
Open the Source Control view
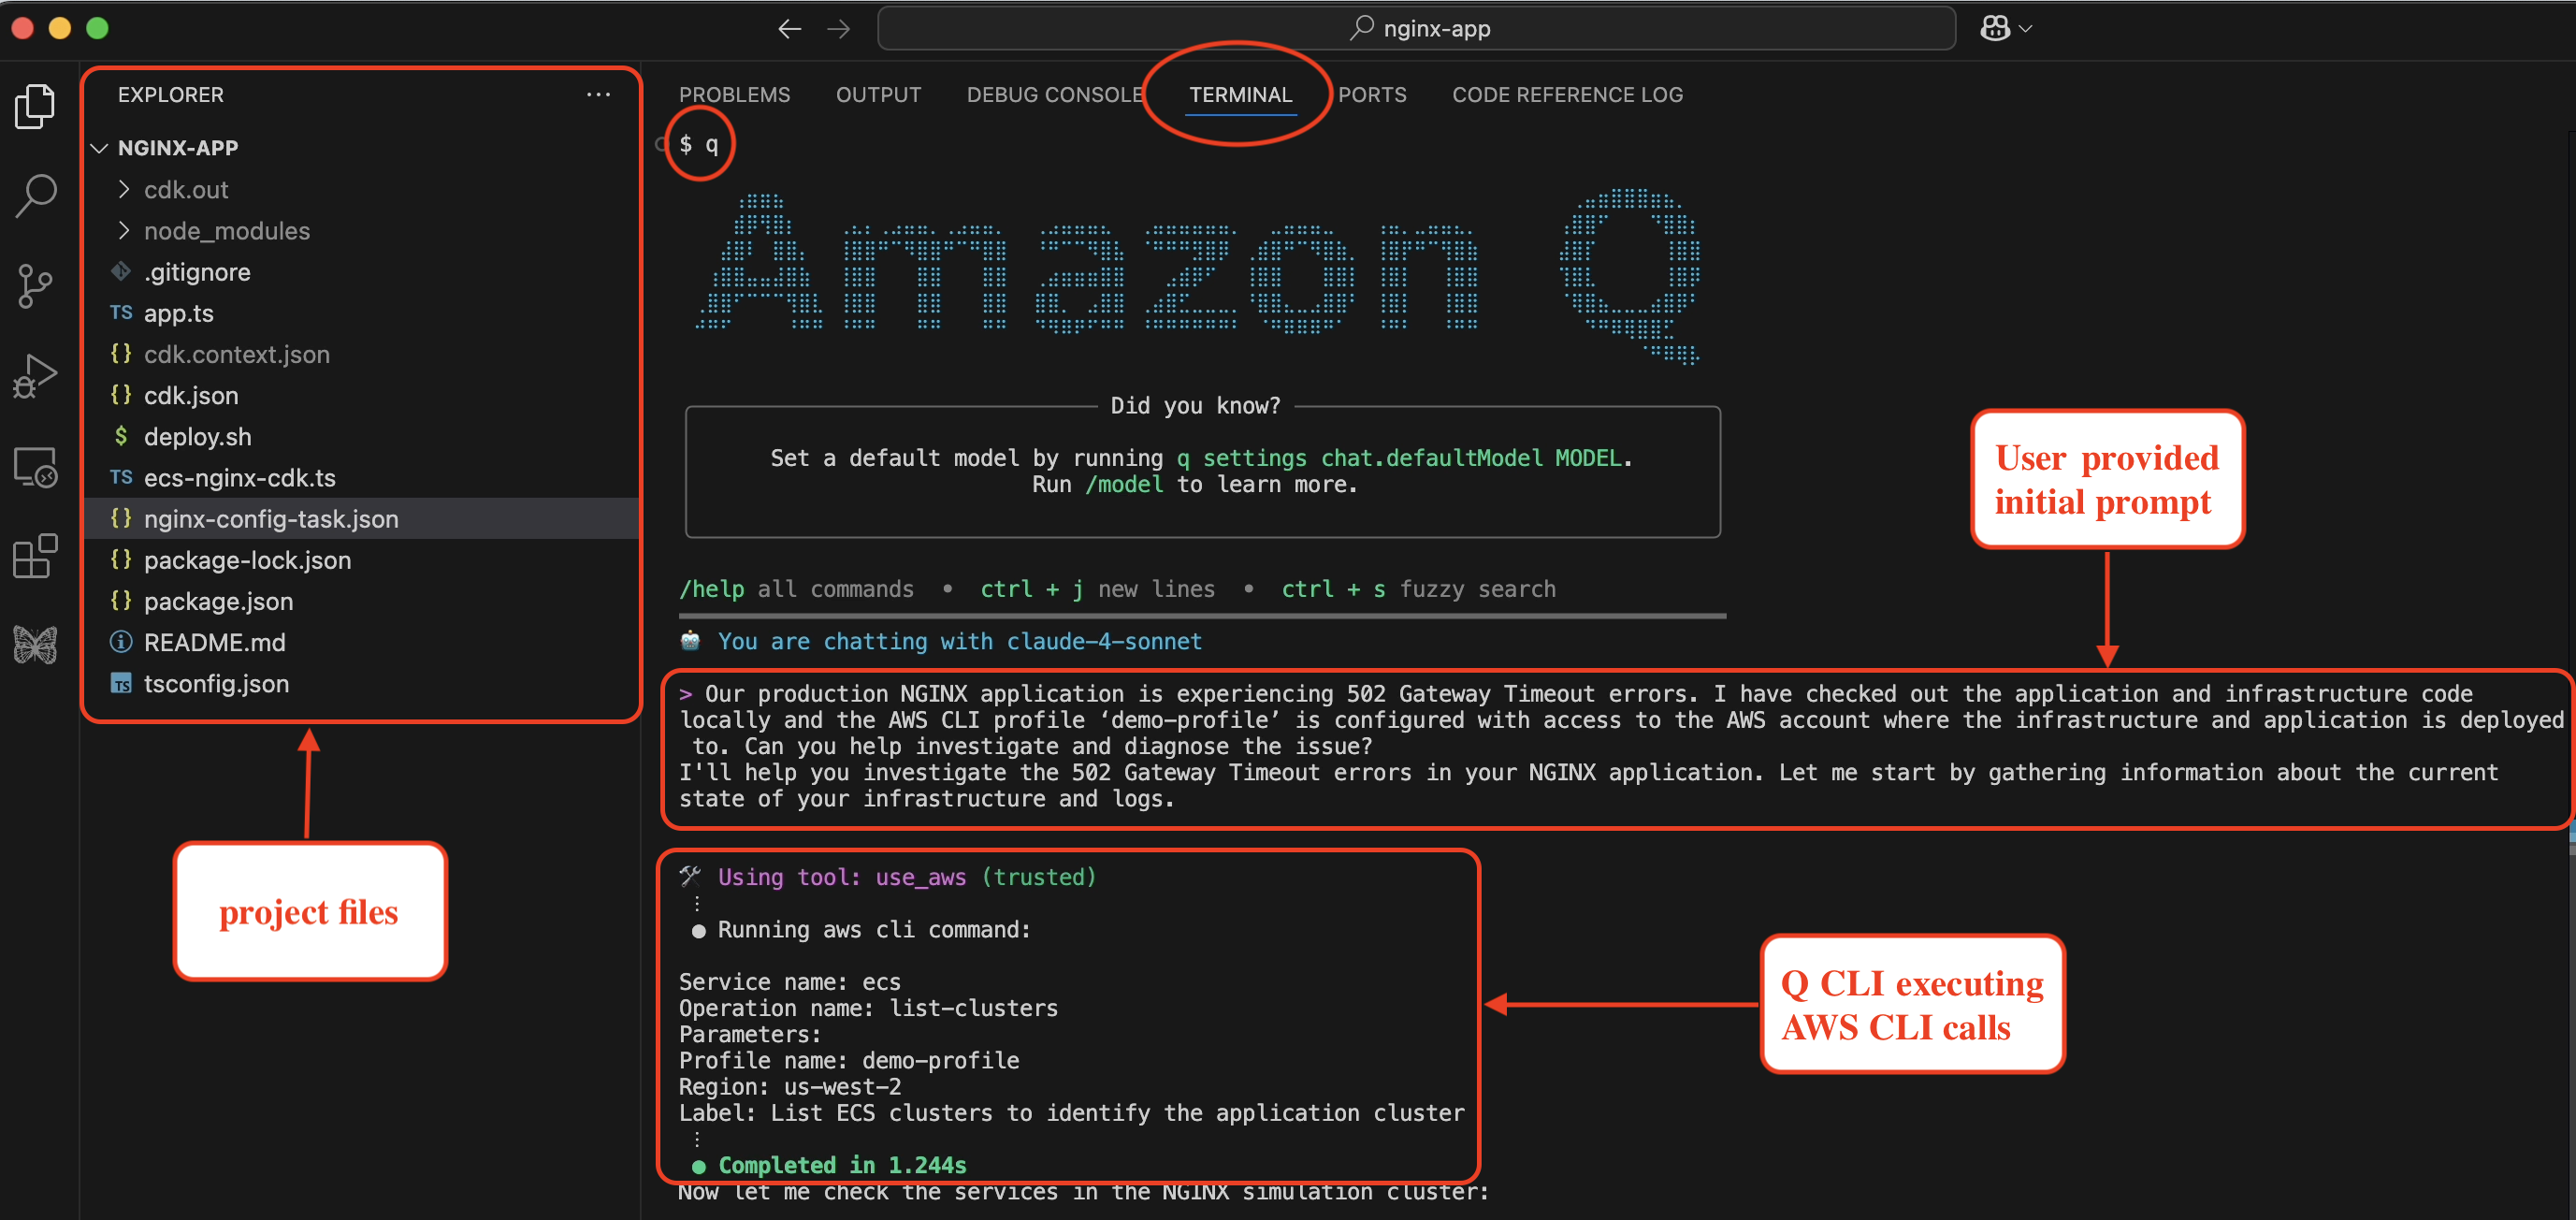tap(35, 286)
